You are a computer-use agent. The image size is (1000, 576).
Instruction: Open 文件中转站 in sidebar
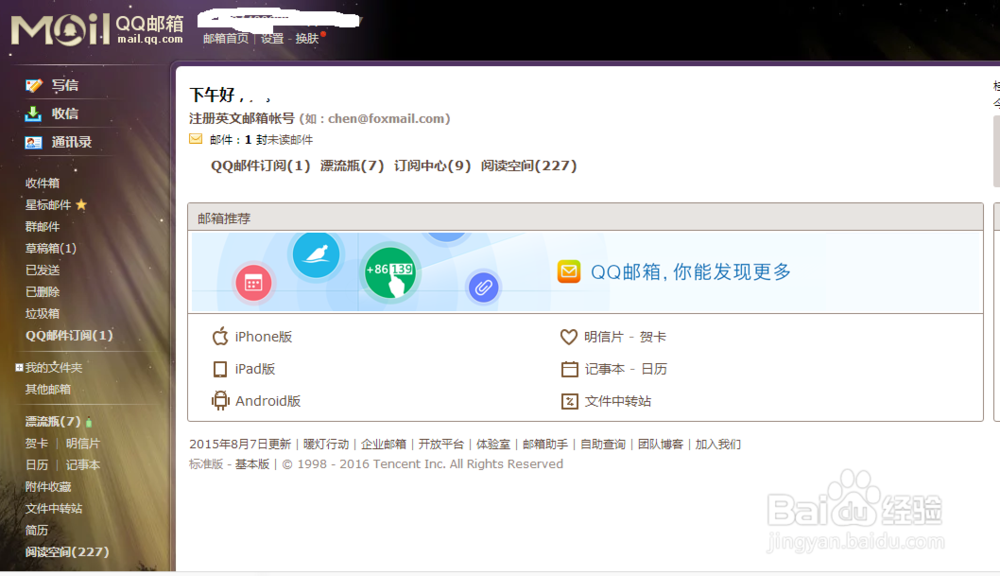[54, 508]
